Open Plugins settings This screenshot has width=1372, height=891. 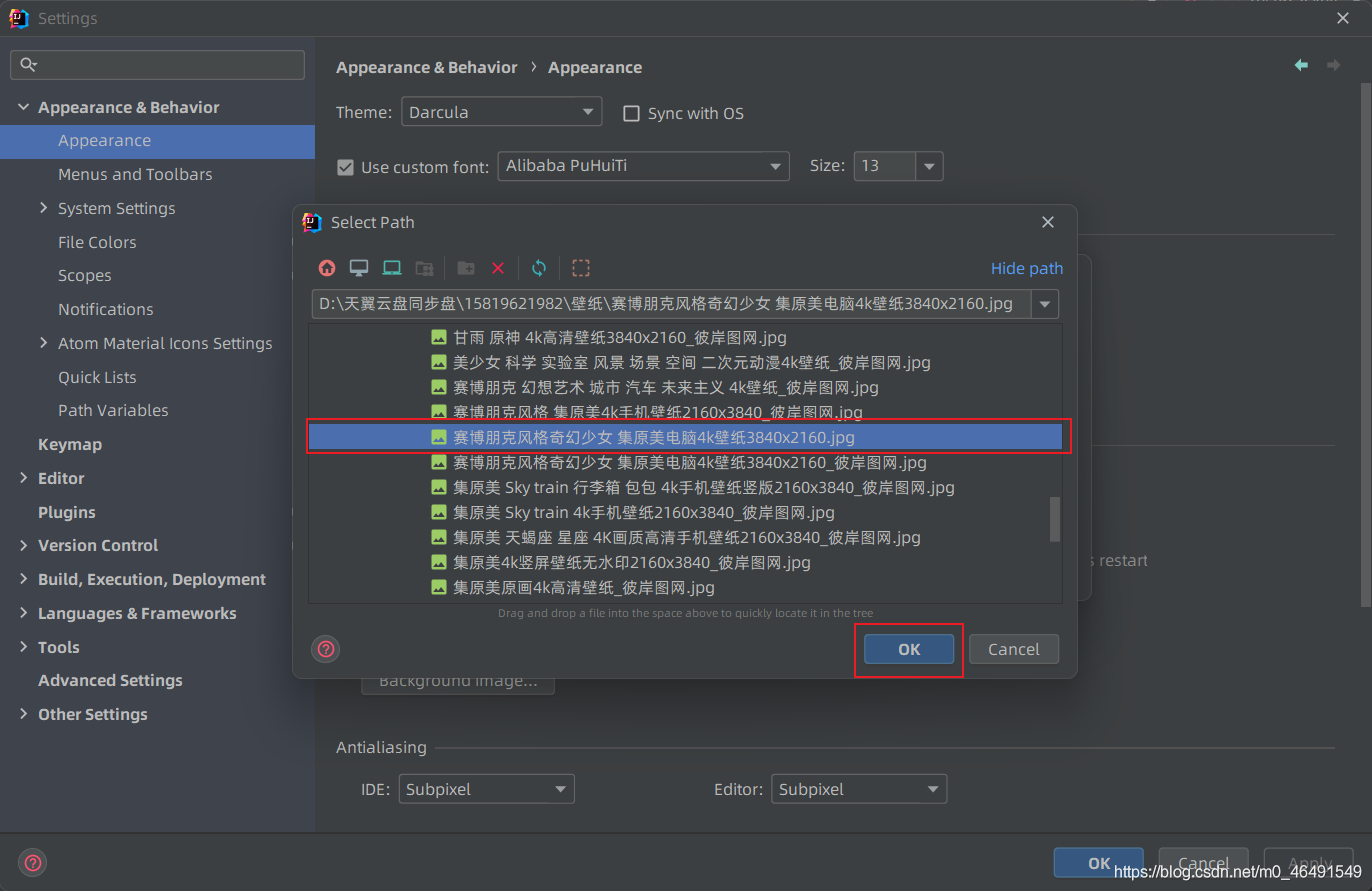67,512
